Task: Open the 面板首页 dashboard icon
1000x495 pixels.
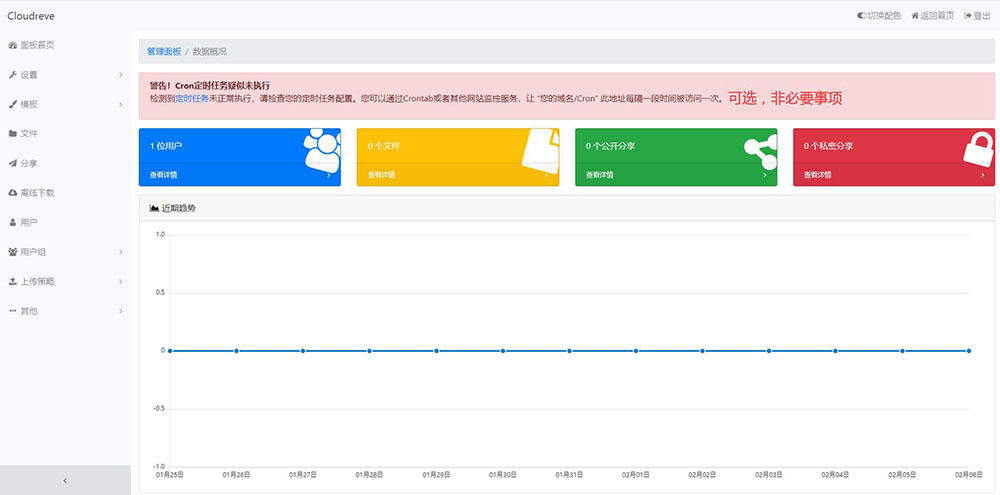Action: pos(12,45)
